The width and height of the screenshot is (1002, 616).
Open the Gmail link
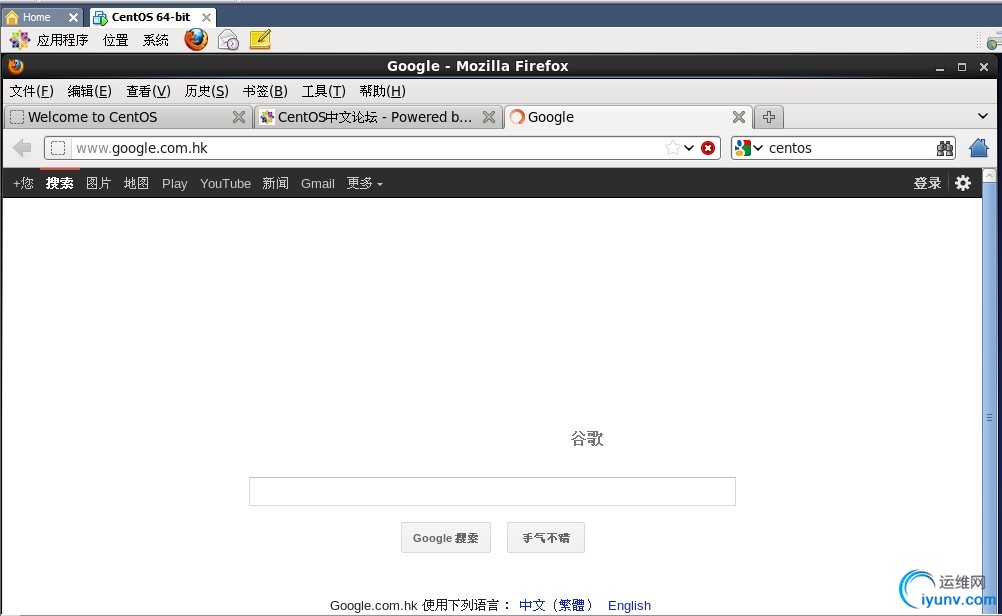coord(318,183)
